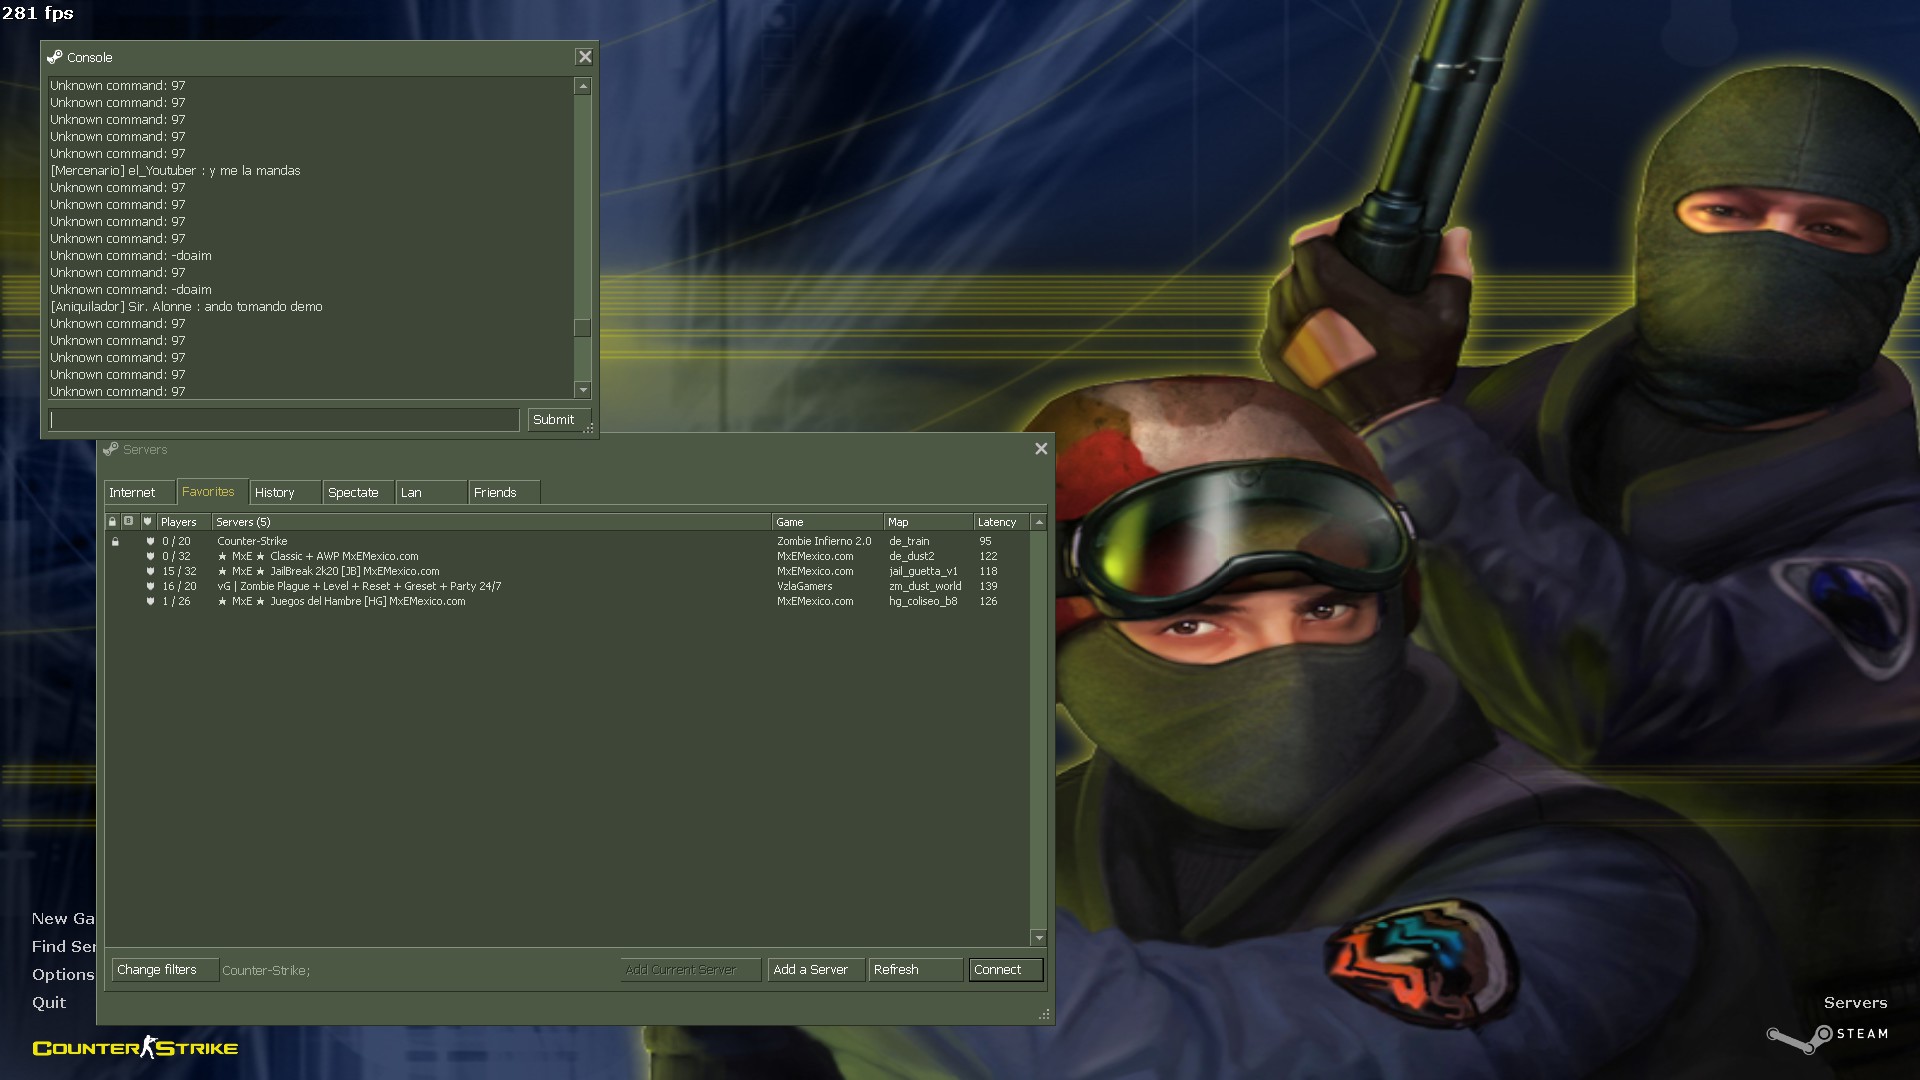This screenshot has width=1920, height=1080.
Task: Click the zm_dust_world map cell
Action: [925, 586]
